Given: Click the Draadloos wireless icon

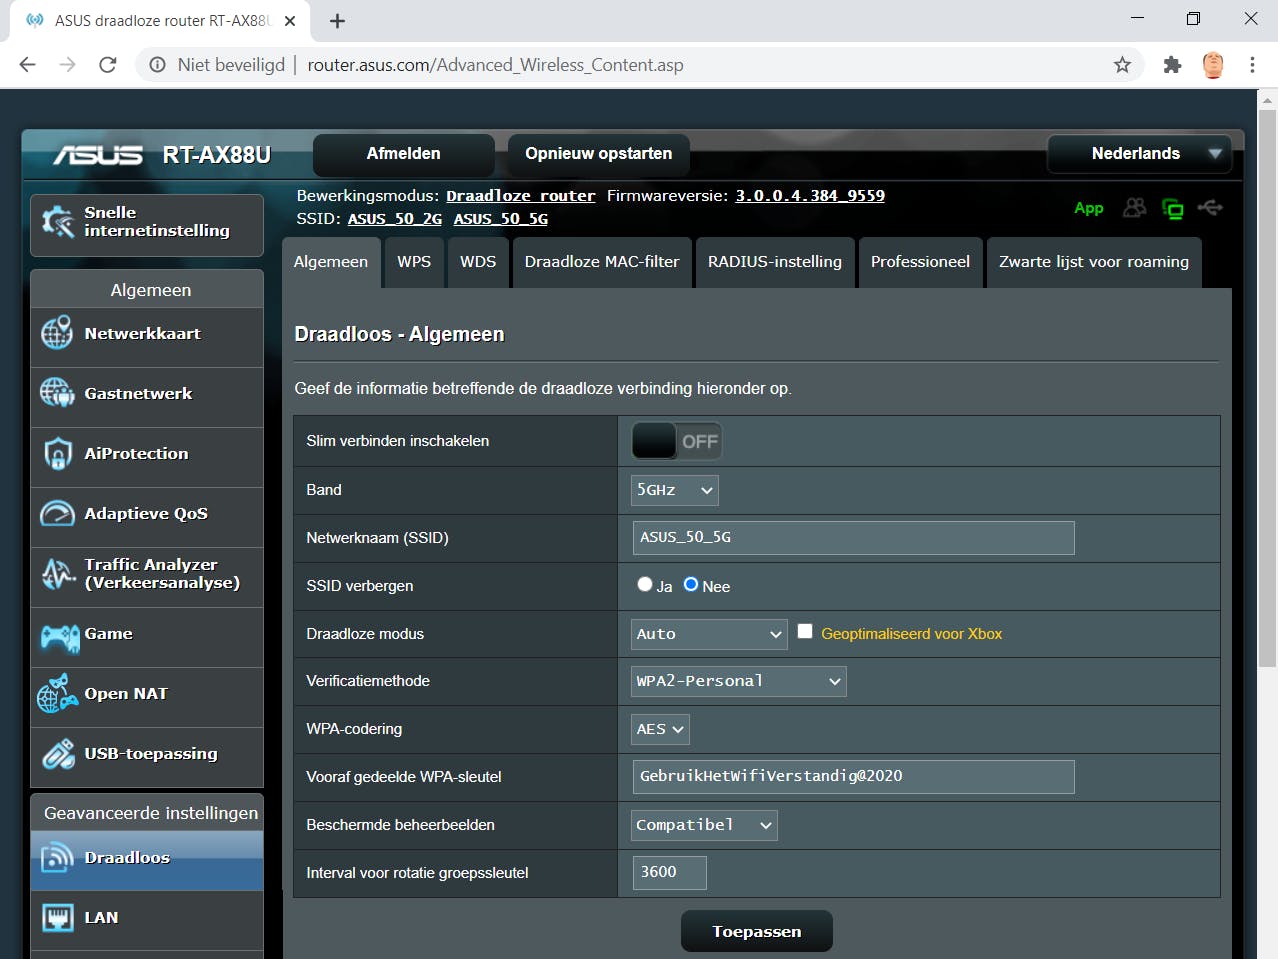Looking at the screenshot, I should (57, 858).
